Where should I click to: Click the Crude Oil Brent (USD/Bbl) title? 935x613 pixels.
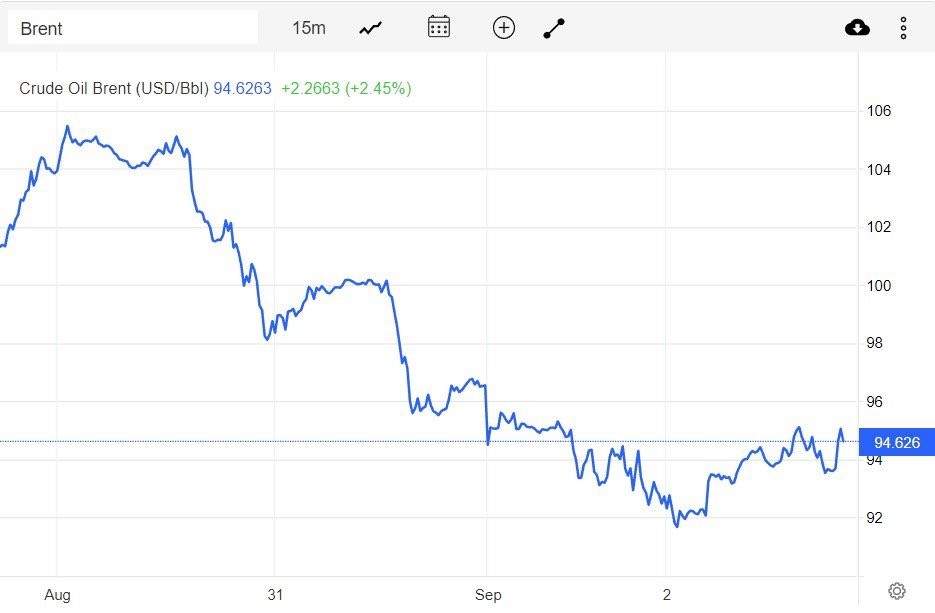113,88
